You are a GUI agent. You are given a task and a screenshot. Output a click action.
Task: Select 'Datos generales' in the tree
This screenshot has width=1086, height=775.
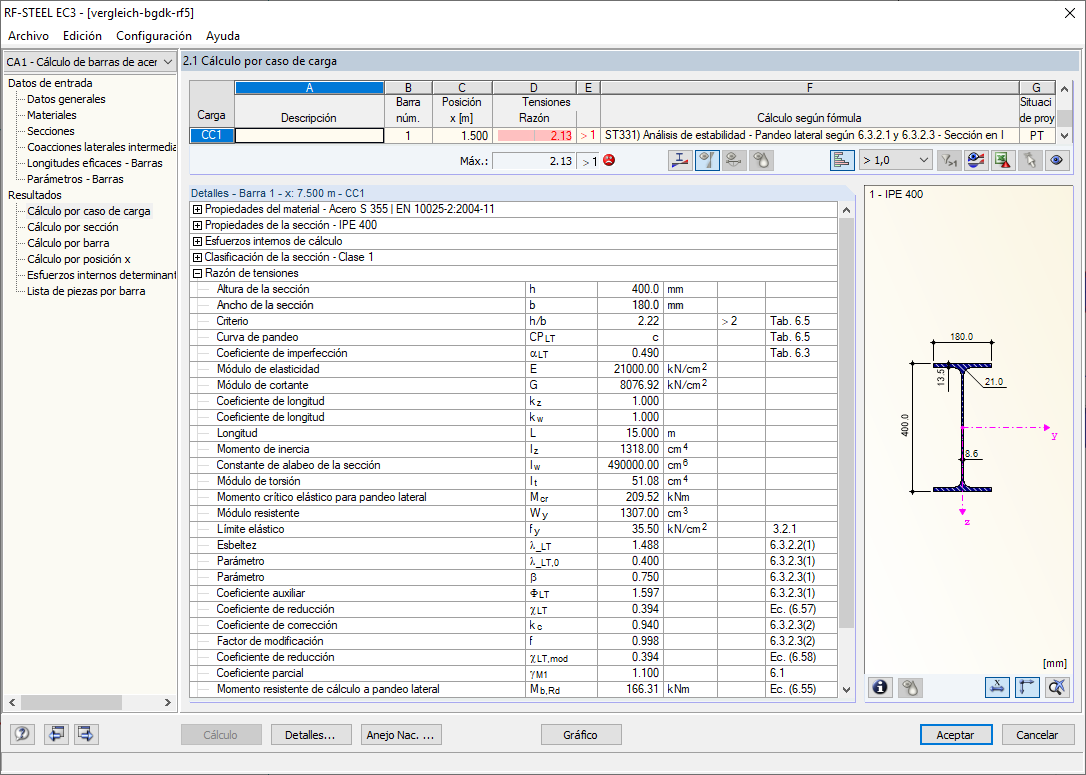(x=66, y=99)
